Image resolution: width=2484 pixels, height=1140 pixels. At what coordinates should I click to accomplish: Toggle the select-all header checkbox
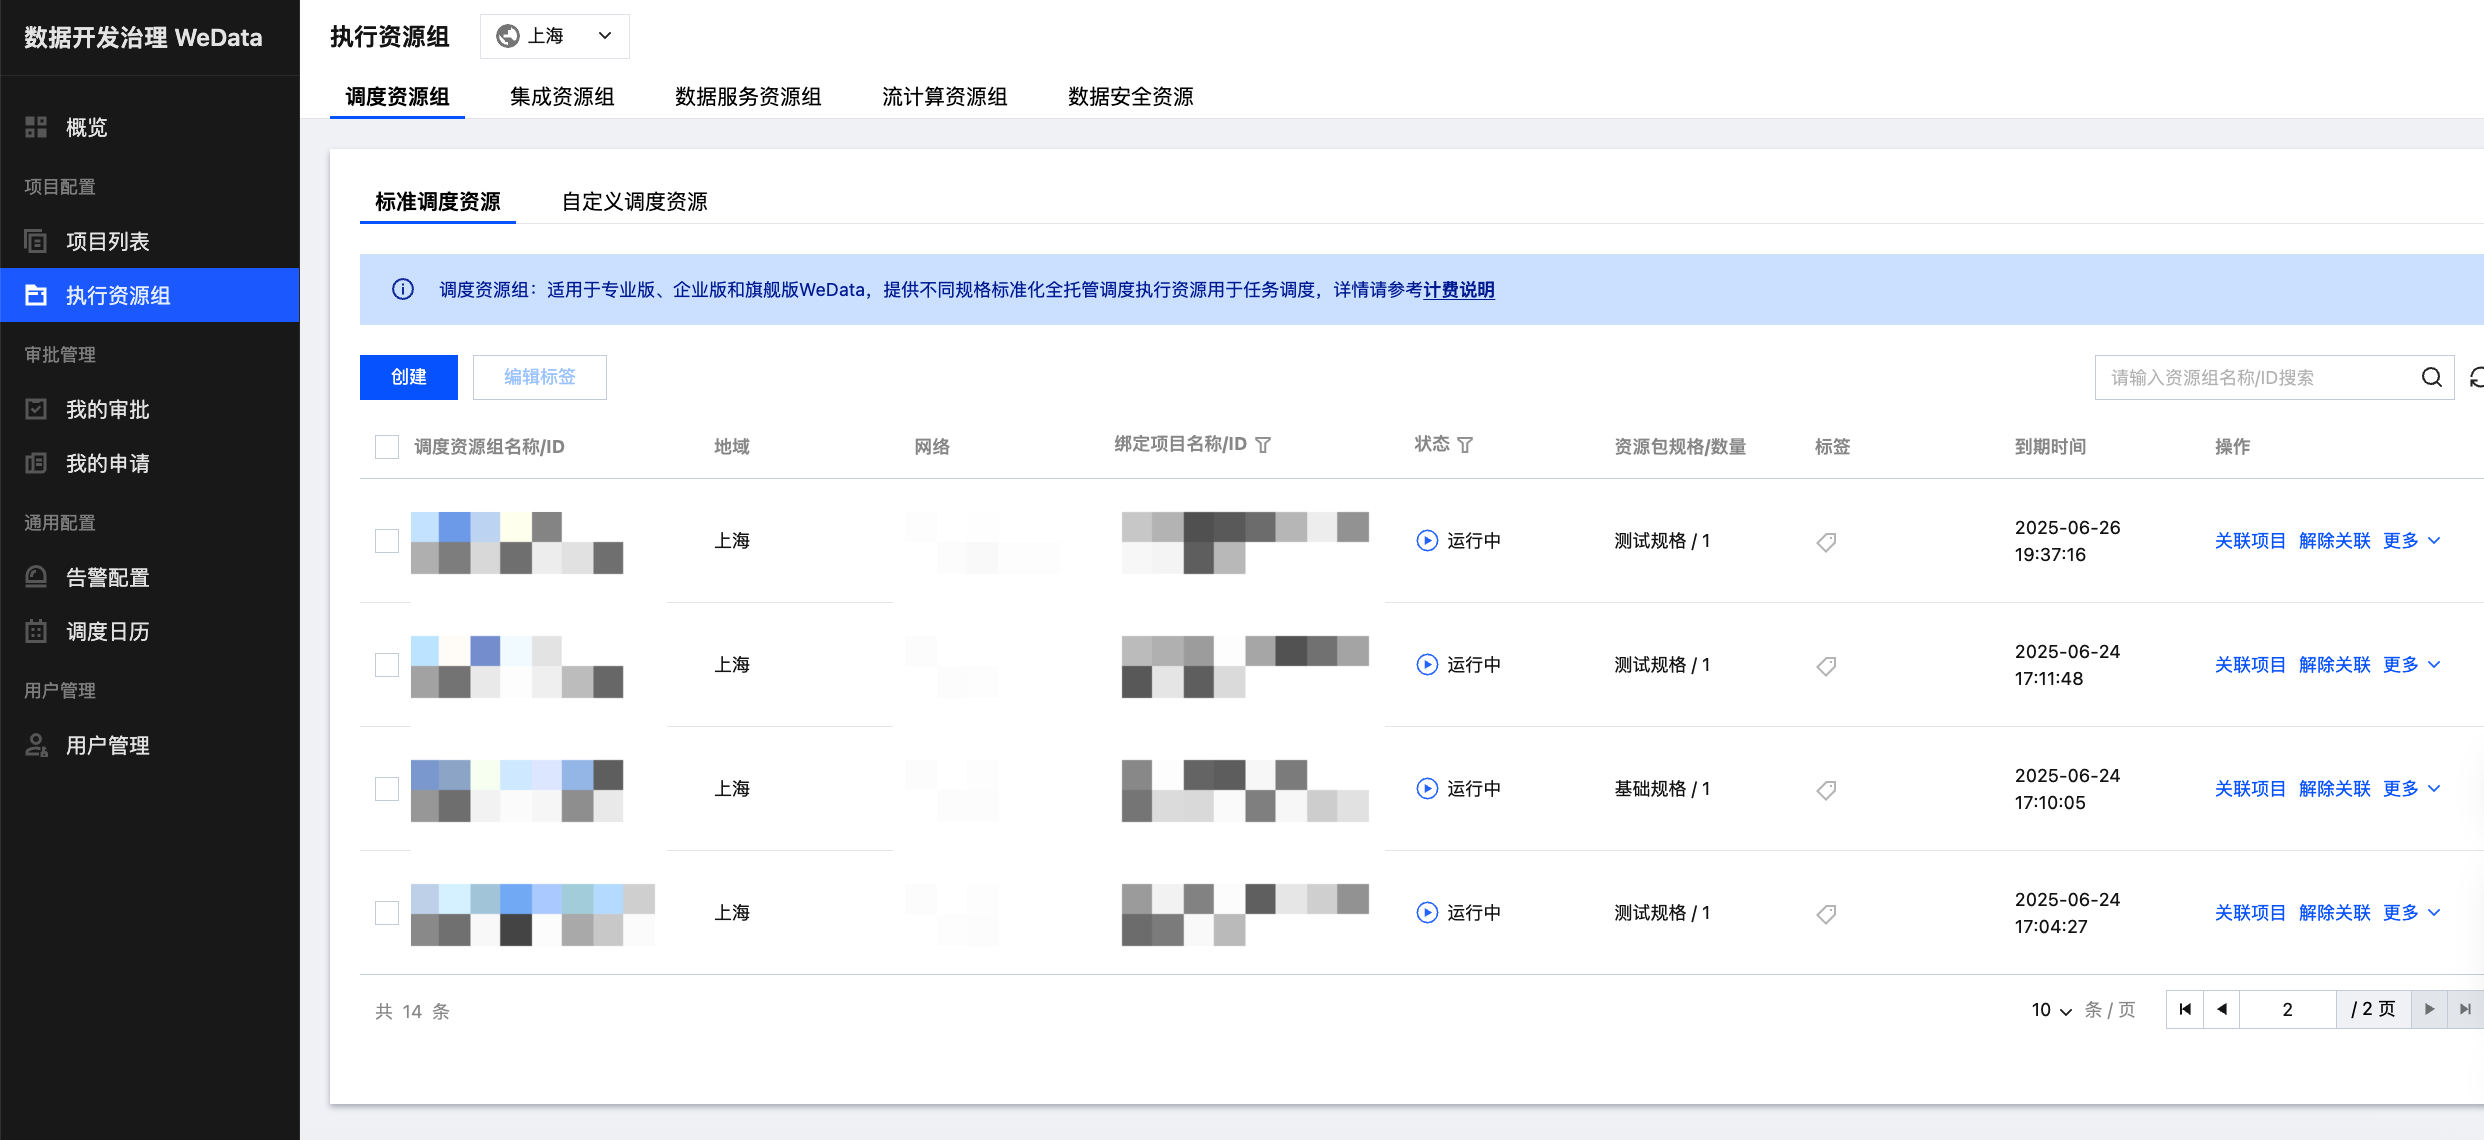click(387, 447)
